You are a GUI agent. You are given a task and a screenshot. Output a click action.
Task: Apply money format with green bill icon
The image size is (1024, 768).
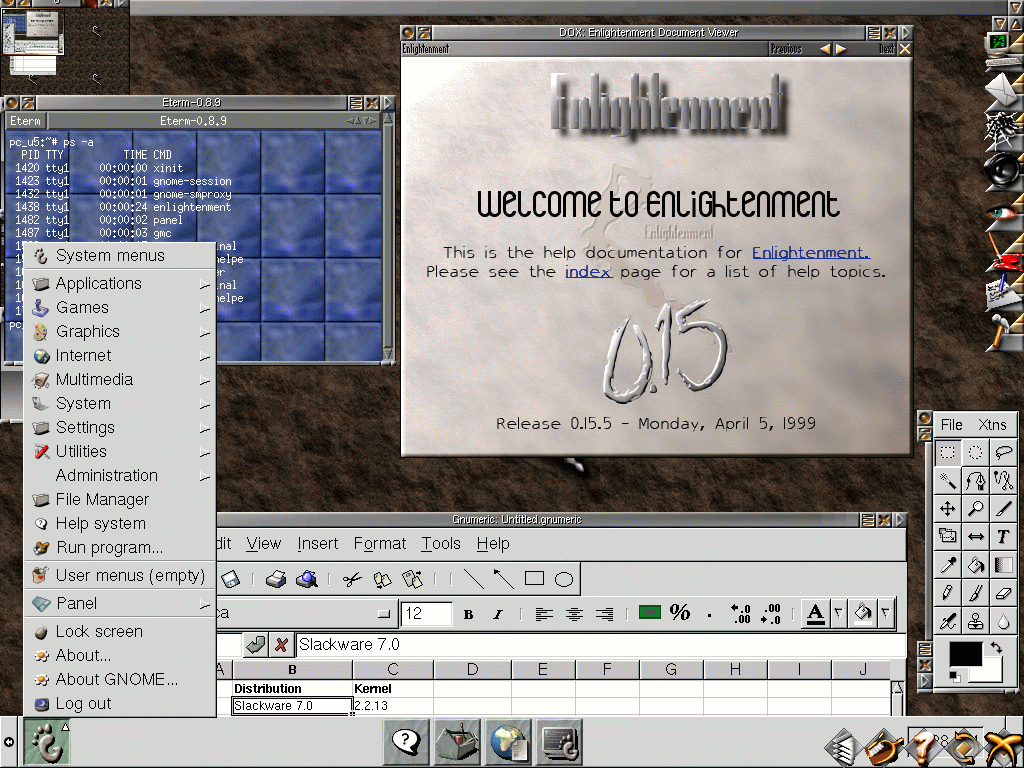click(x=650, y=613)
